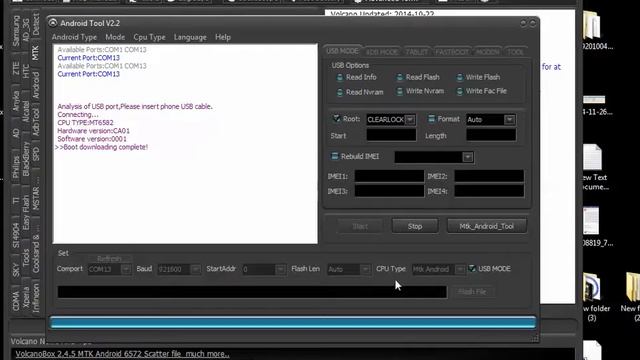Screen dimensions: 640x360
Task: Switch to the ADB MODE tab
Action: pos(382,52)
